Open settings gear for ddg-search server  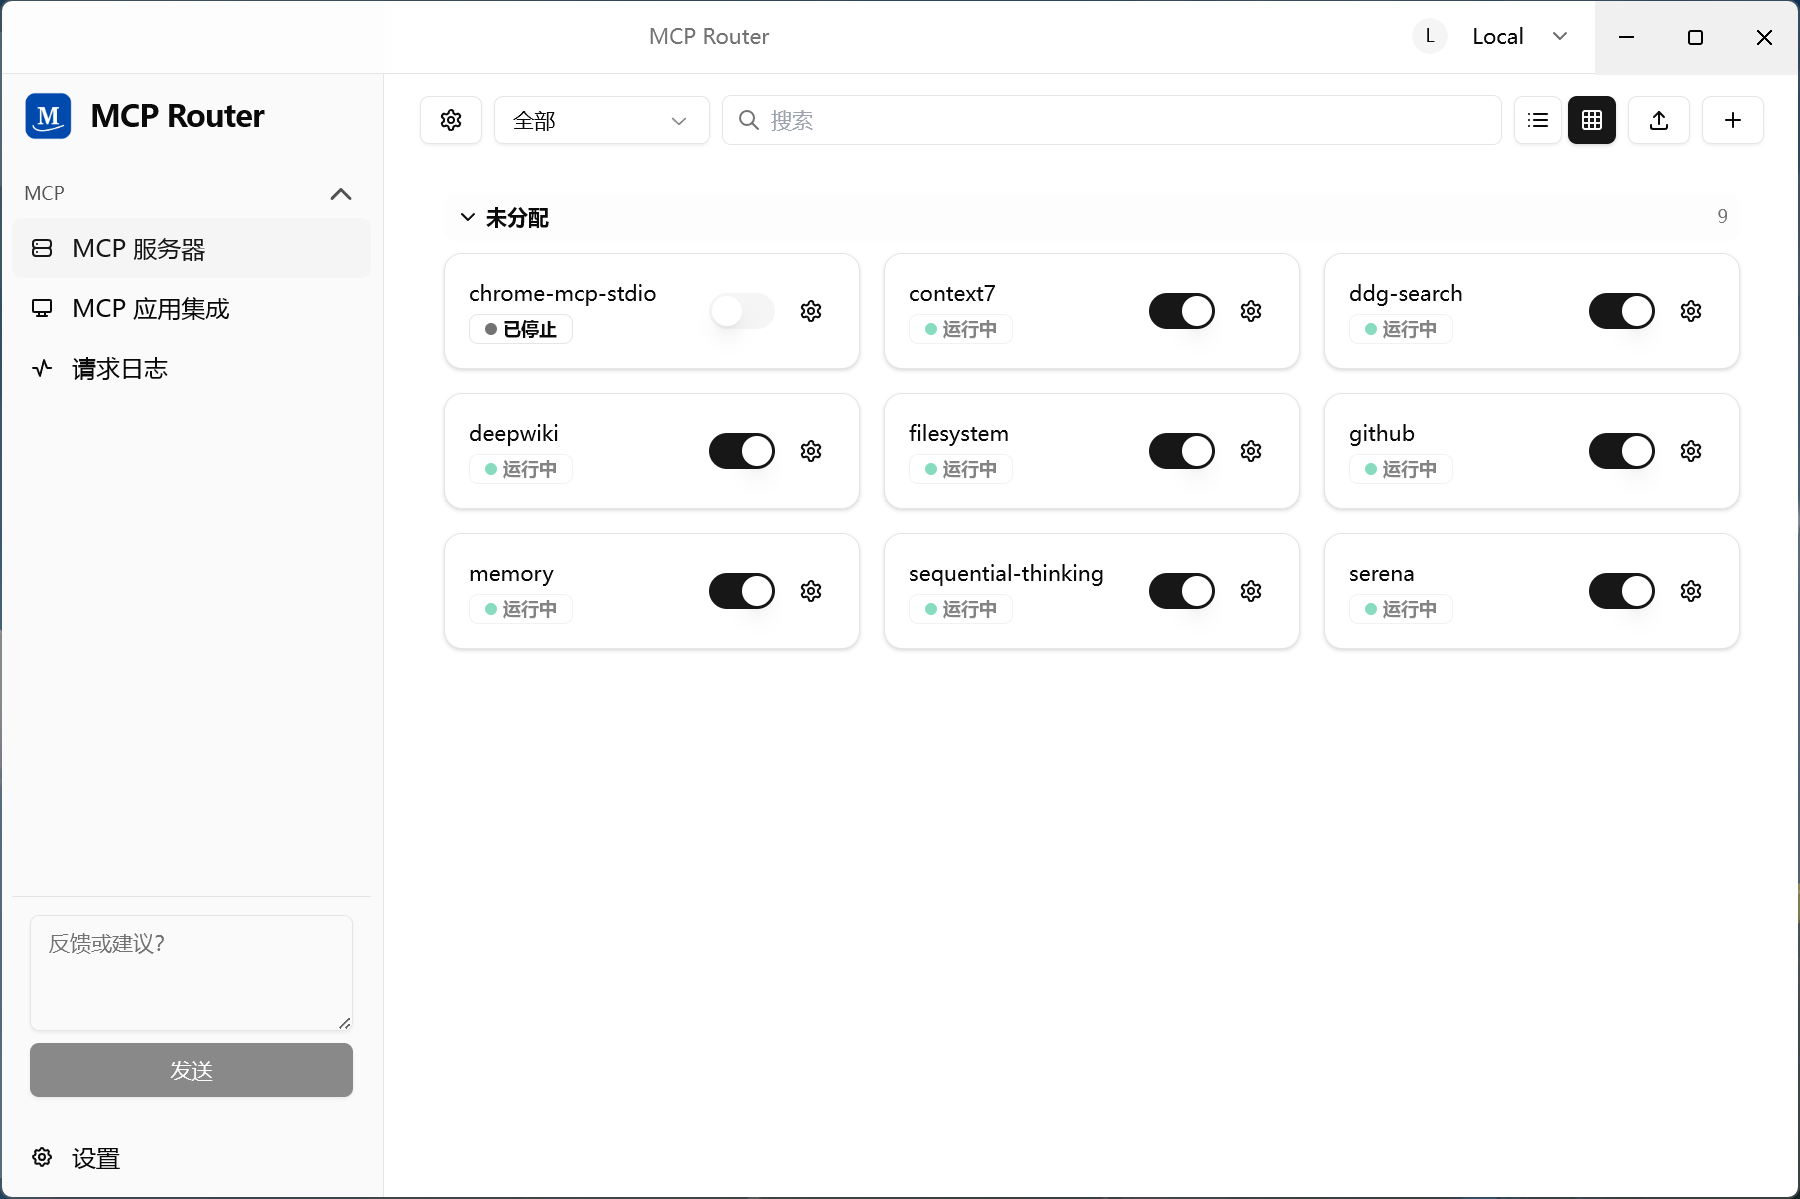[x=1691, y=311]
